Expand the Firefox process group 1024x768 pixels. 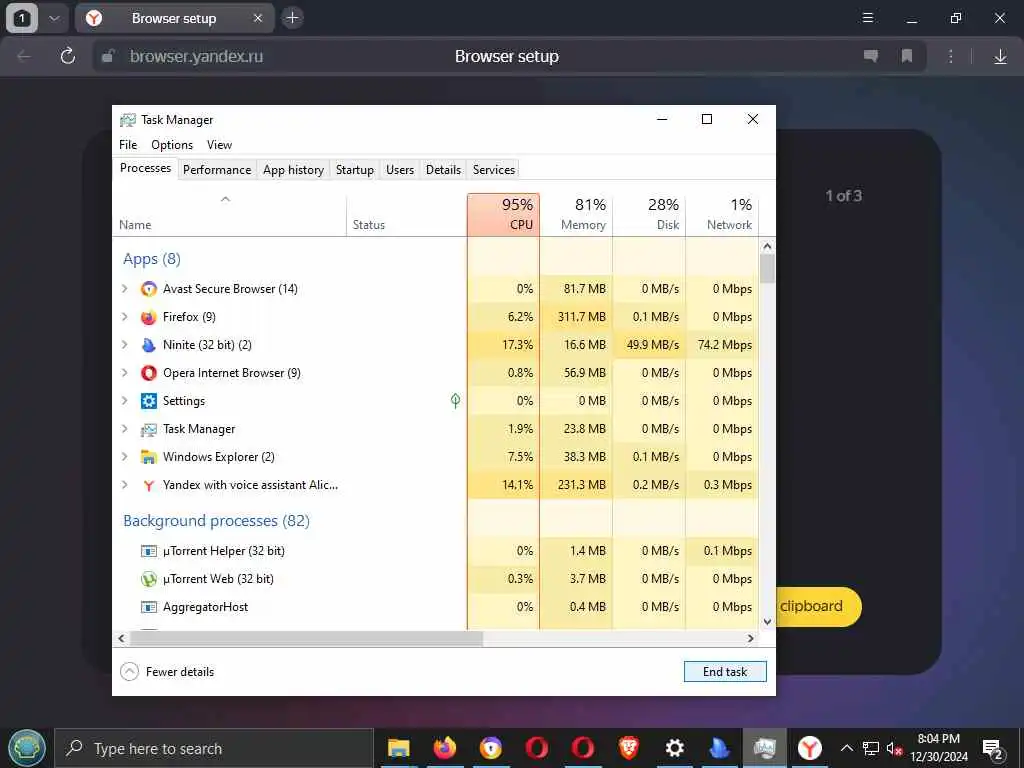(125, 317)
